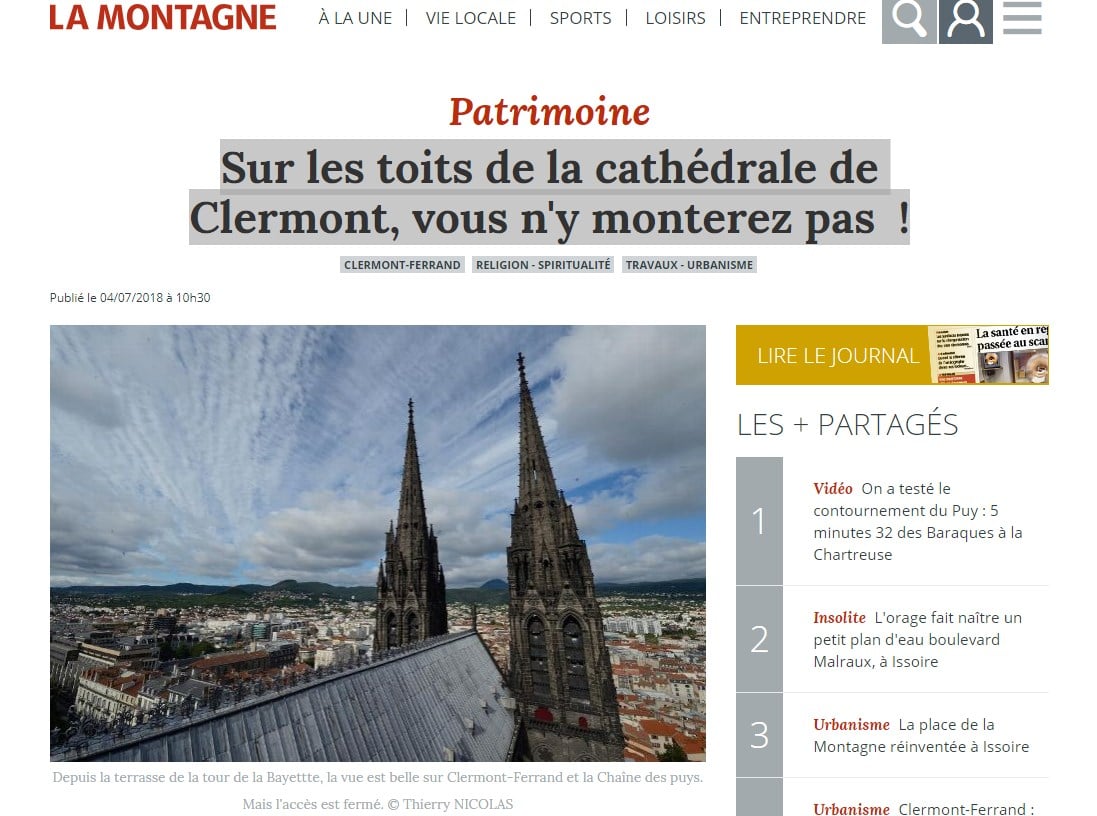Click the photo credit '© Thierry NICOLAS'

(451, 804)
